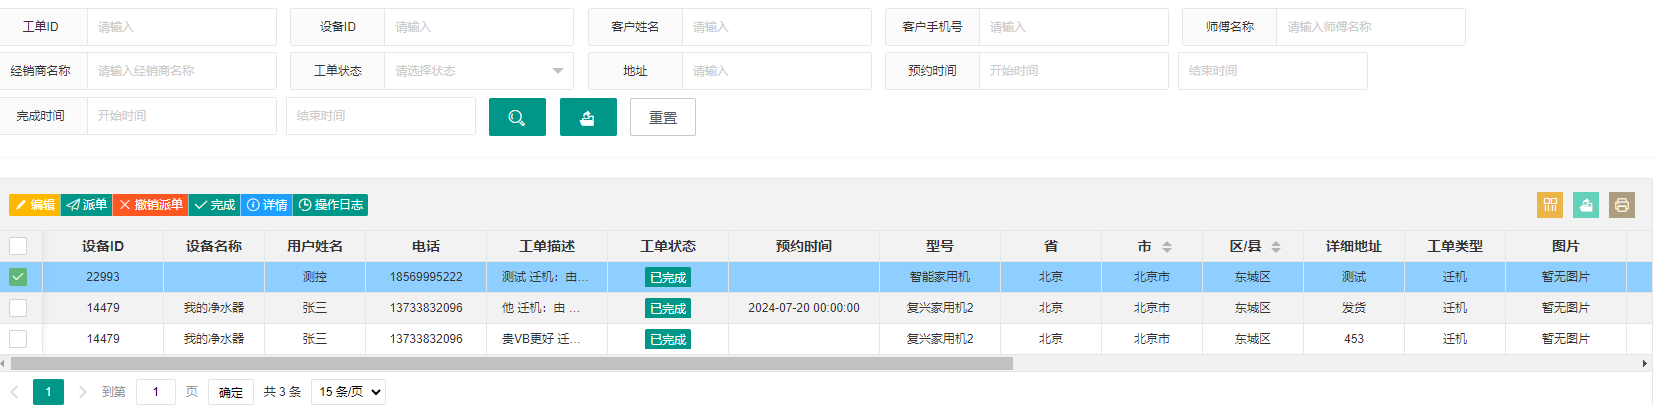Focus the 工单ID input field

pyautogui.click(x=181, y=27)
